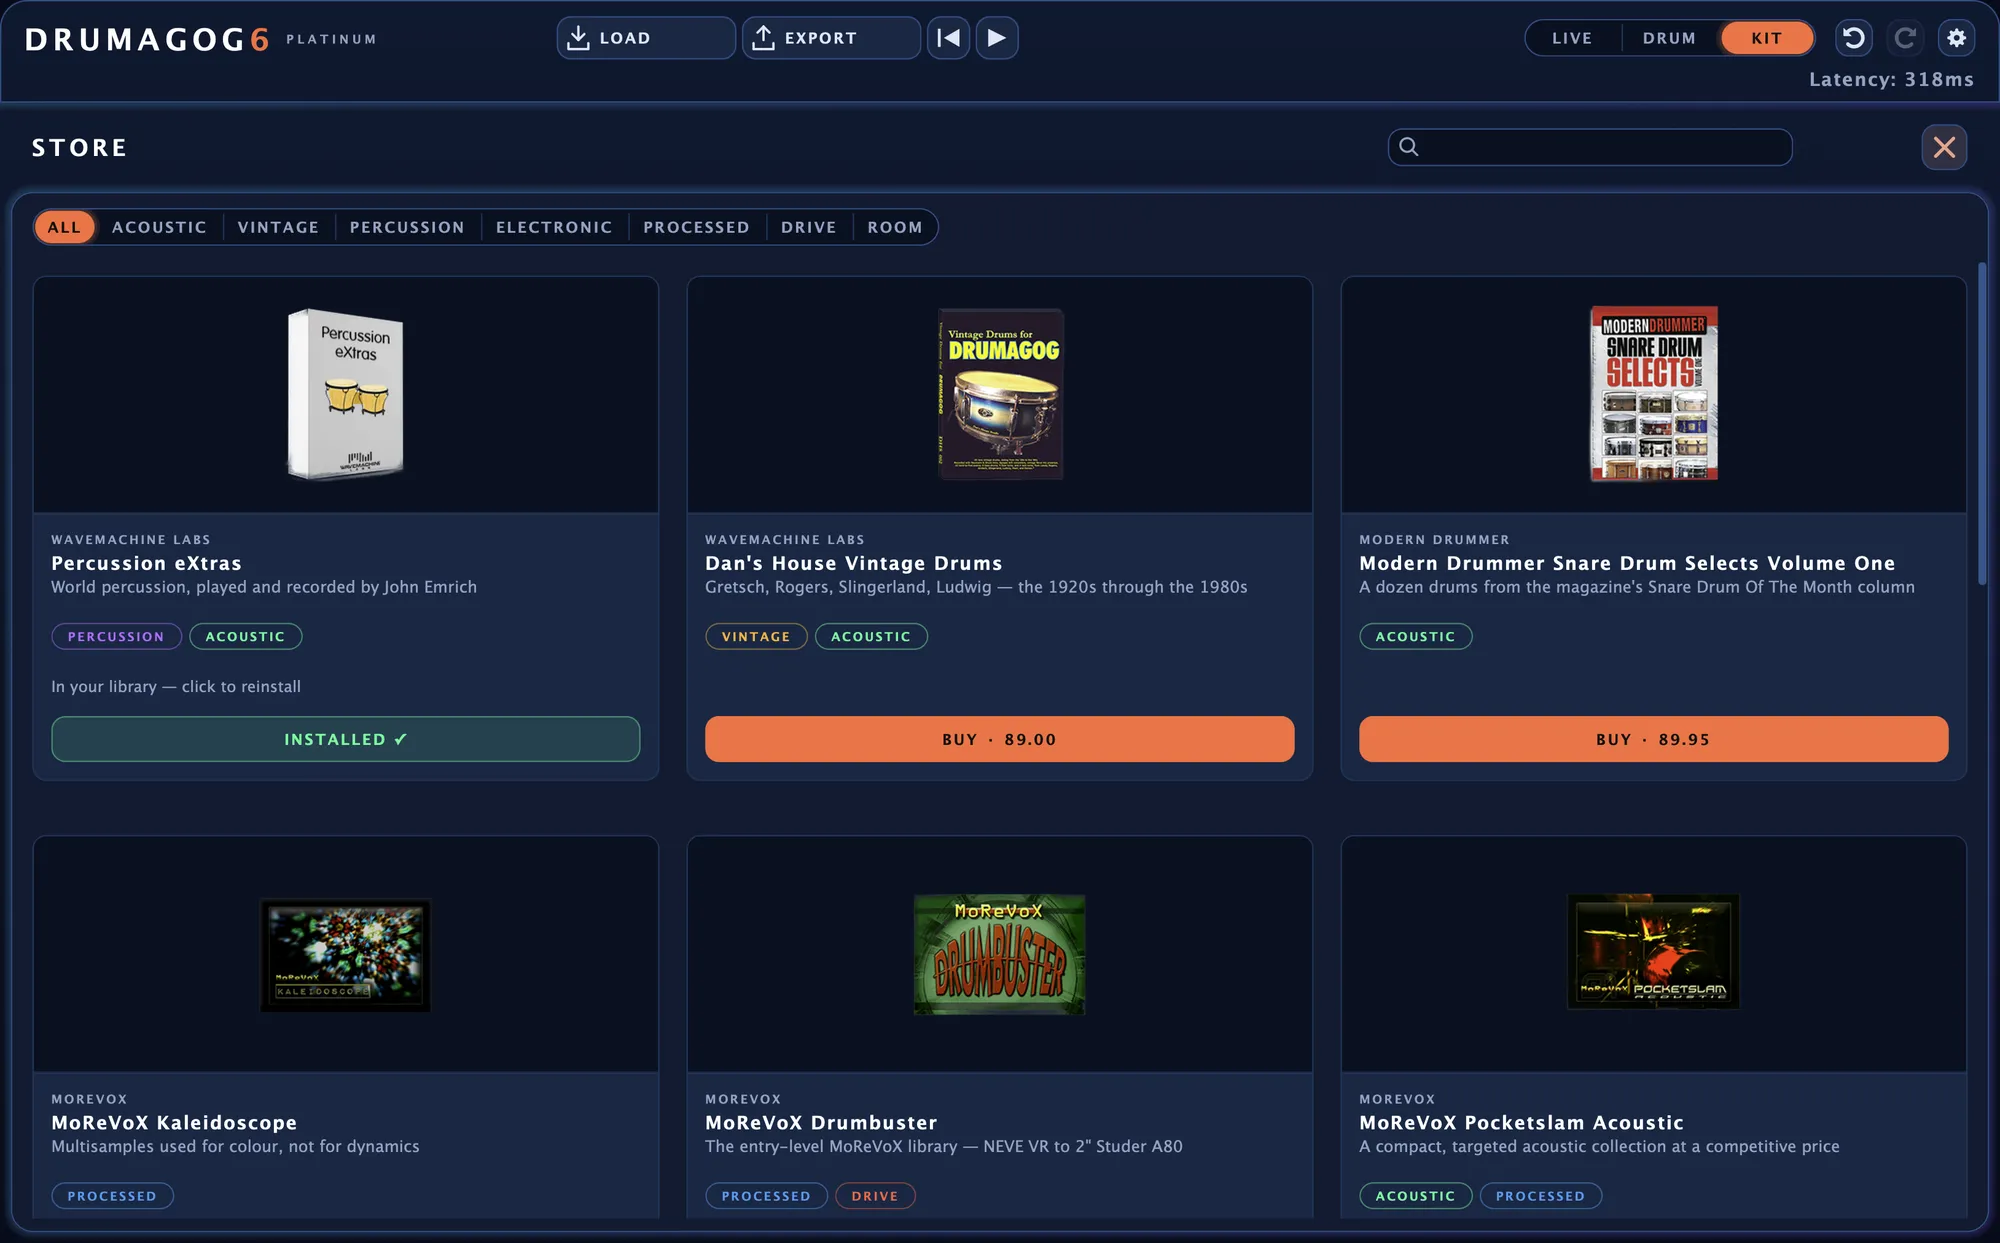
Task: Click PROCESSED tag on Kaleidoscope card
Action: (112, 1196)
